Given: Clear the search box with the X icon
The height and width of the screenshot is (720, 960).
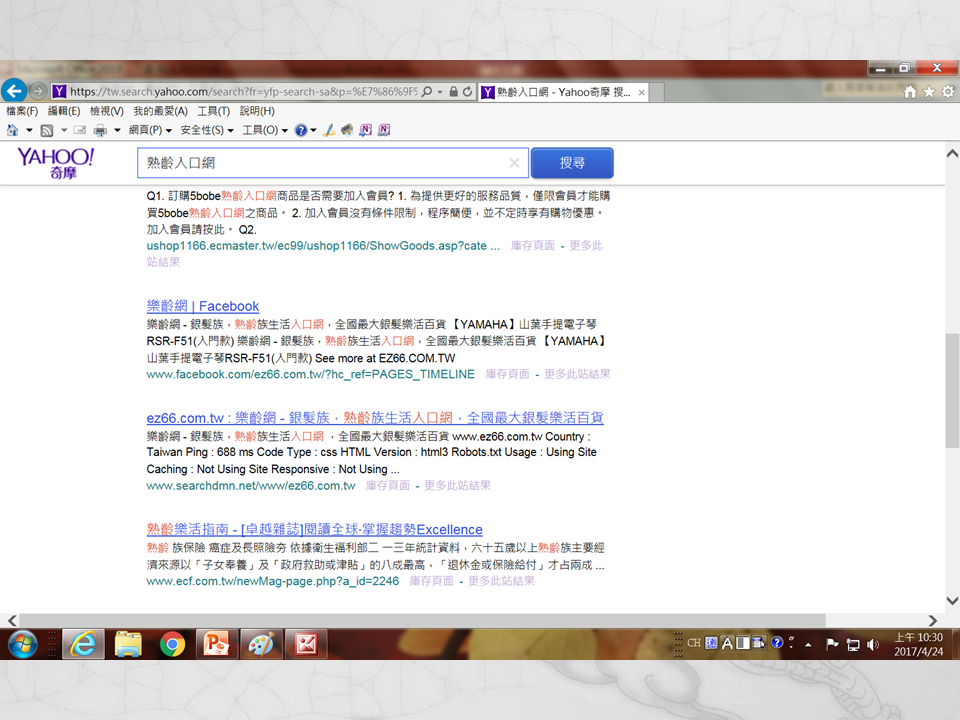Looking at the screenshot, I should (514, 163).
